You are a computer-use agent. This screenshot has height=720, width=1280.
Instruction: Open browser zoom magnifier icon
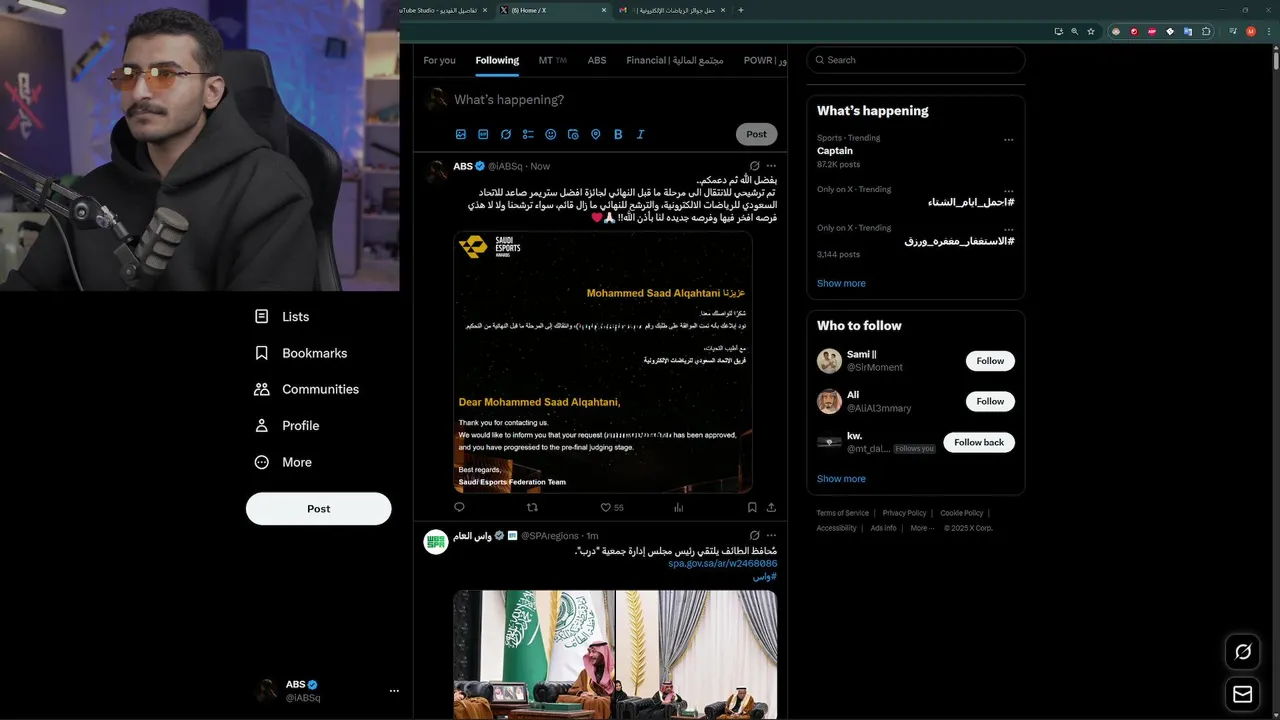tap(1074, 31)
